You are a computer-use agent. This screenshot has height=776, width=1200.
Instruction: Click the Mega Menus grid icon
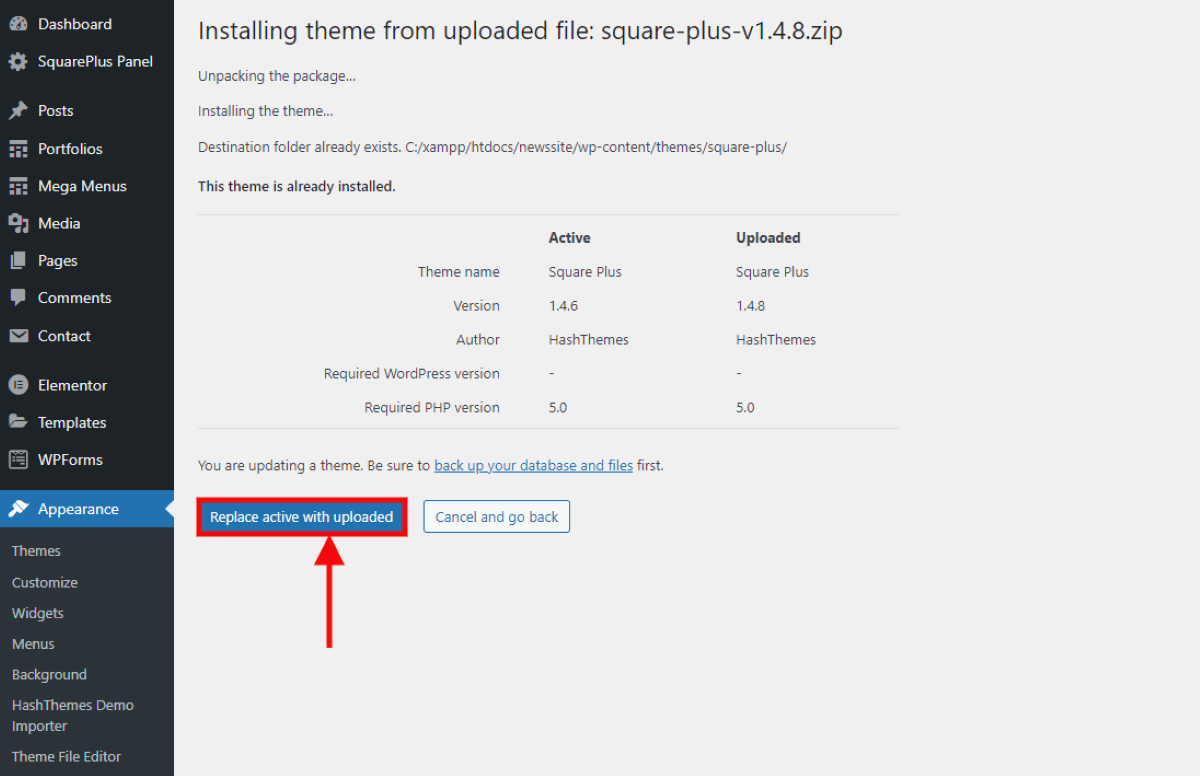click(x=18, y=186)
